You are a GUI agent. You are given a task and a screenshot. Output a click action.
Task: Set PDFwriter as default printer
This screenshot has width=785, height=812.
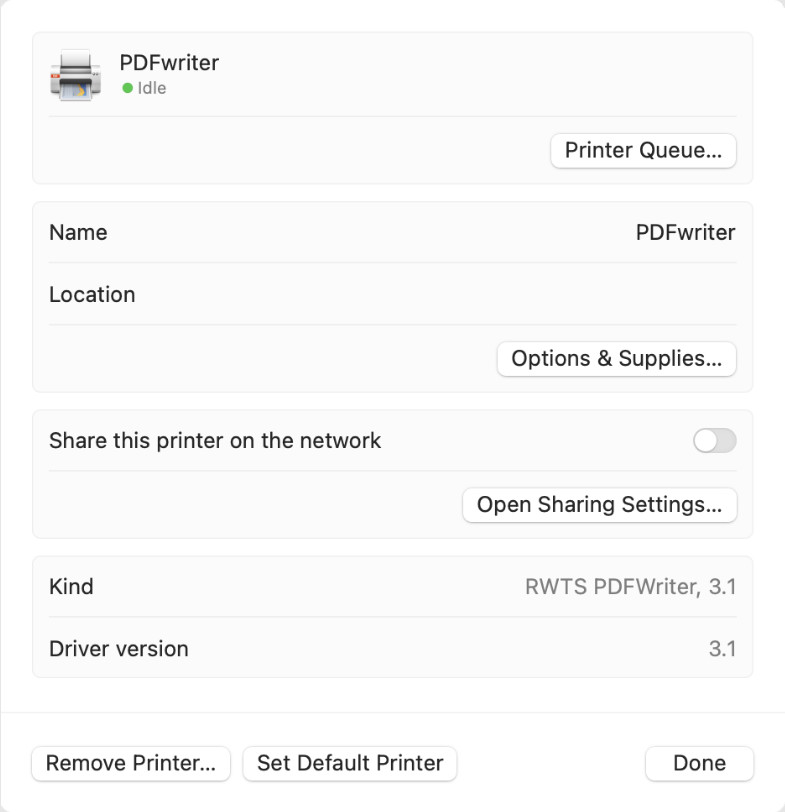(x=350, y=763)
